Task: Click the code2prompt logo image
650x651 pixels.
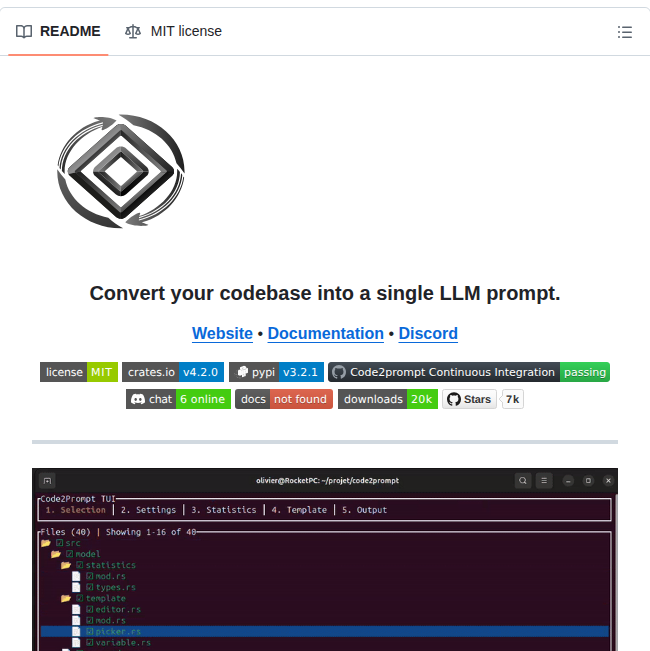Action: 121,171
